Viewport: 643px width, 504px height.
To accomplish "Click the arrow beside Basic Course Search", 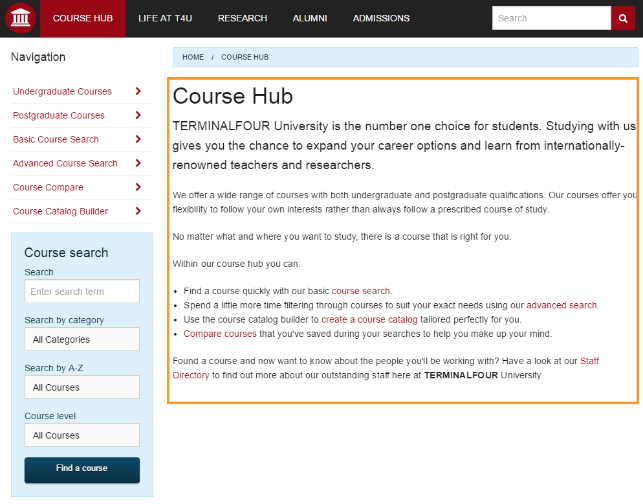I will click(x=138, y=139).
